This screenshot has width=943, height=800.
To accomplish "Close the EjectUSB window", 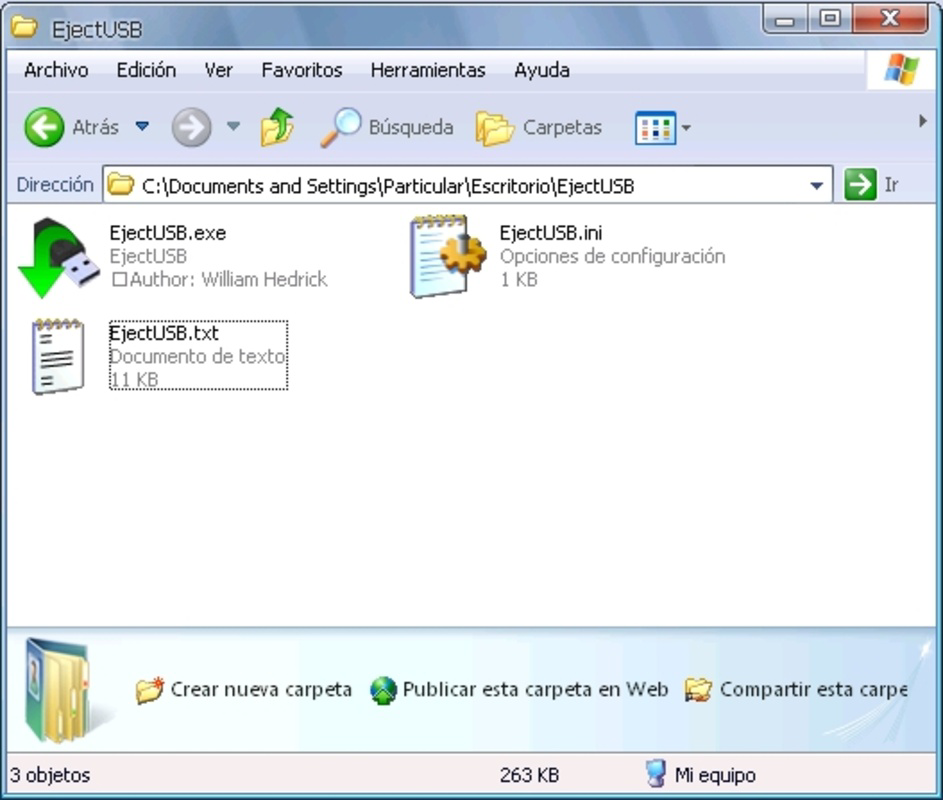I will 890,19.
